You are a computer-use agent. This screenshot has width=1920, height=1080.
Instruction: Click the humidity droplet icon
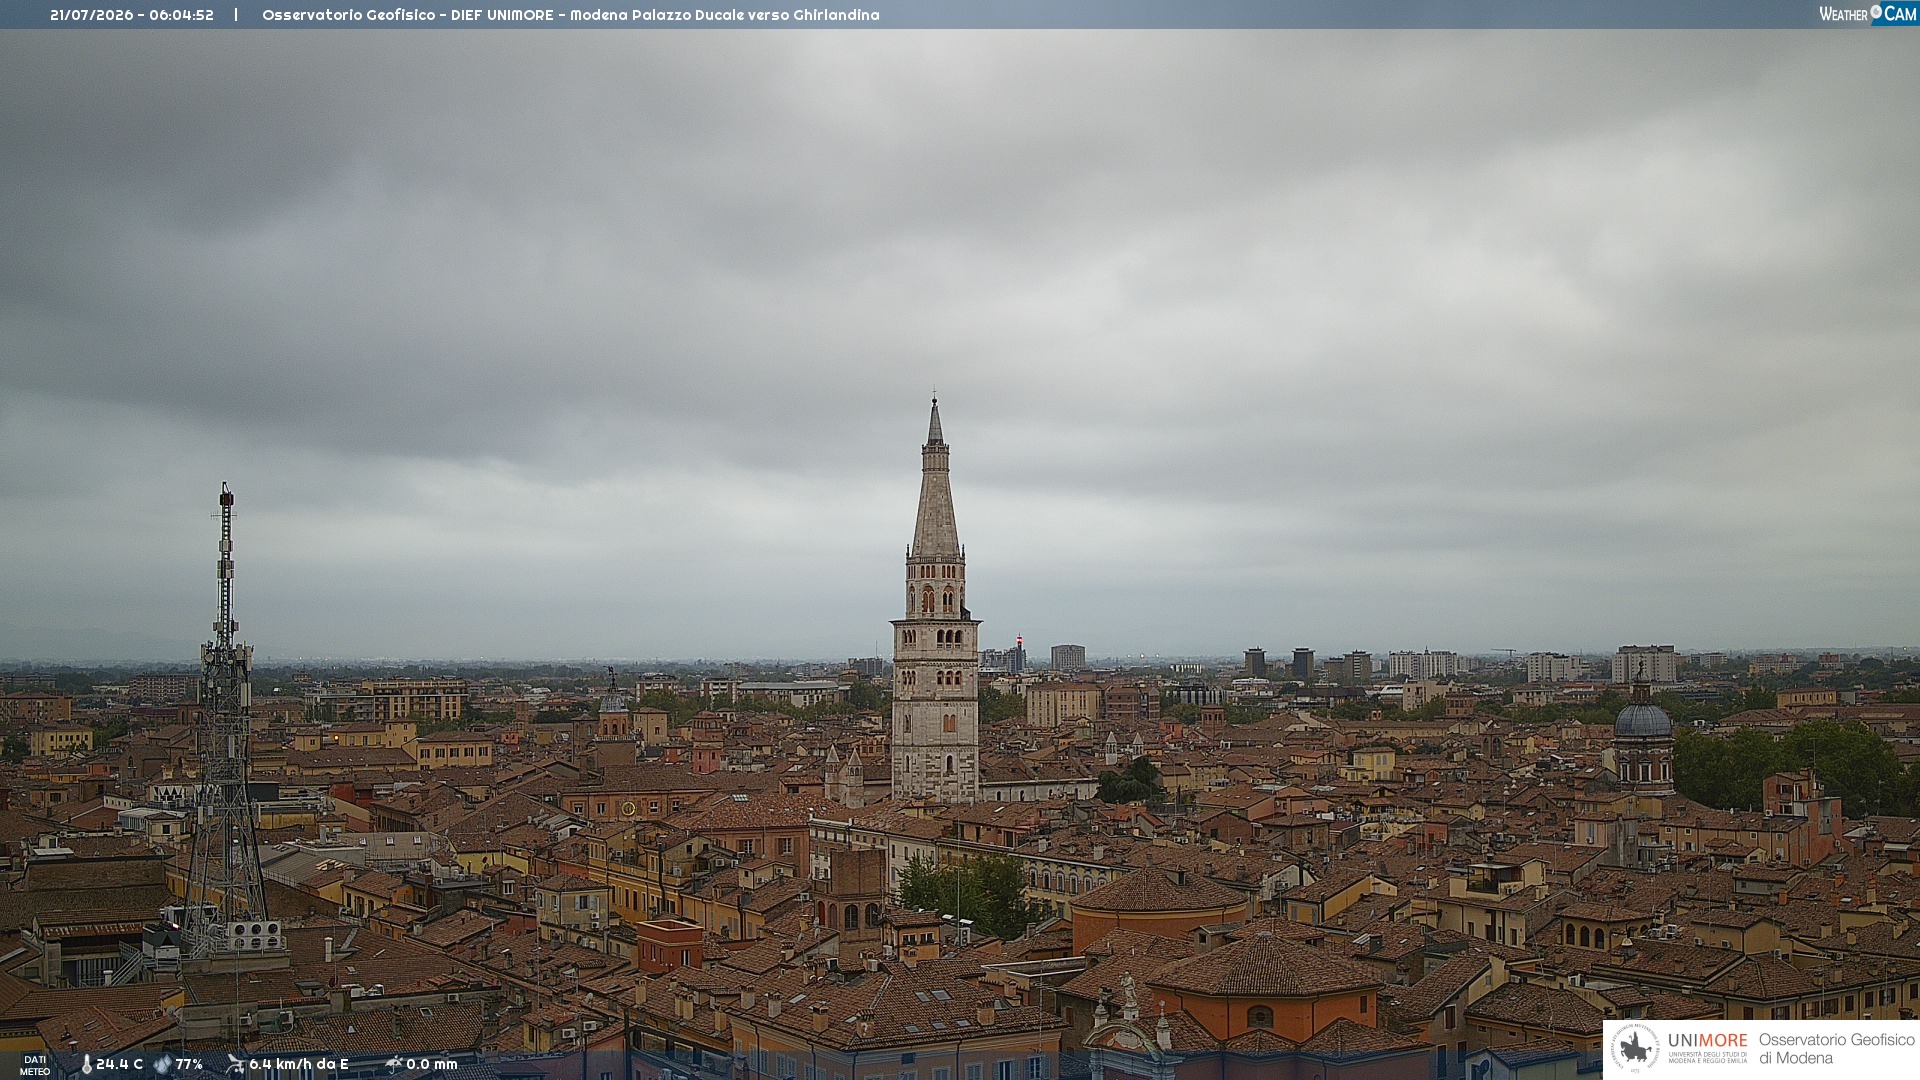[x=162, y=1065]
